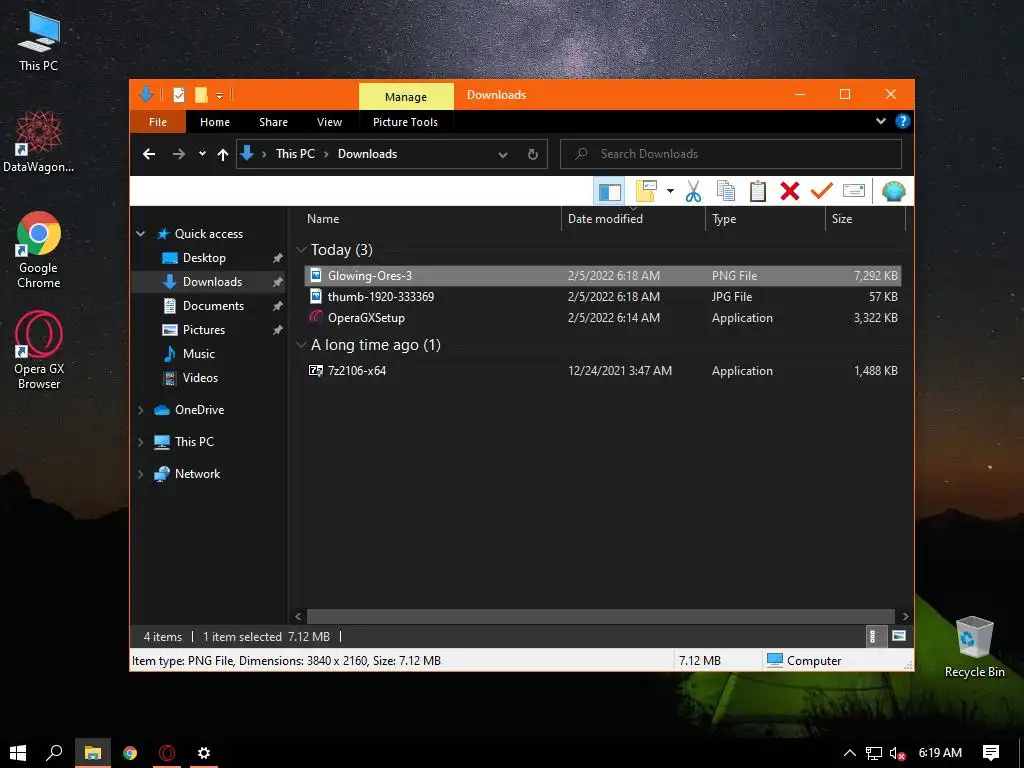Open recent locations dropdown arrow

coord(202,154)
